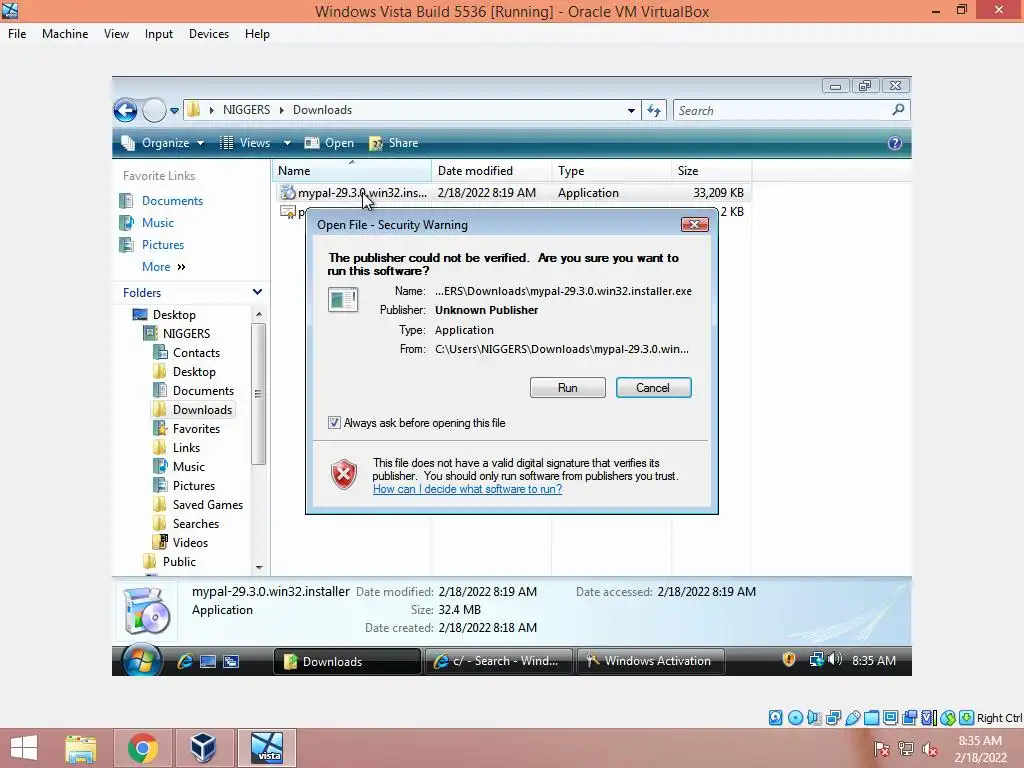Open VirtualBox Help menu
This screenshot has height=768, width=1024.
257,34
